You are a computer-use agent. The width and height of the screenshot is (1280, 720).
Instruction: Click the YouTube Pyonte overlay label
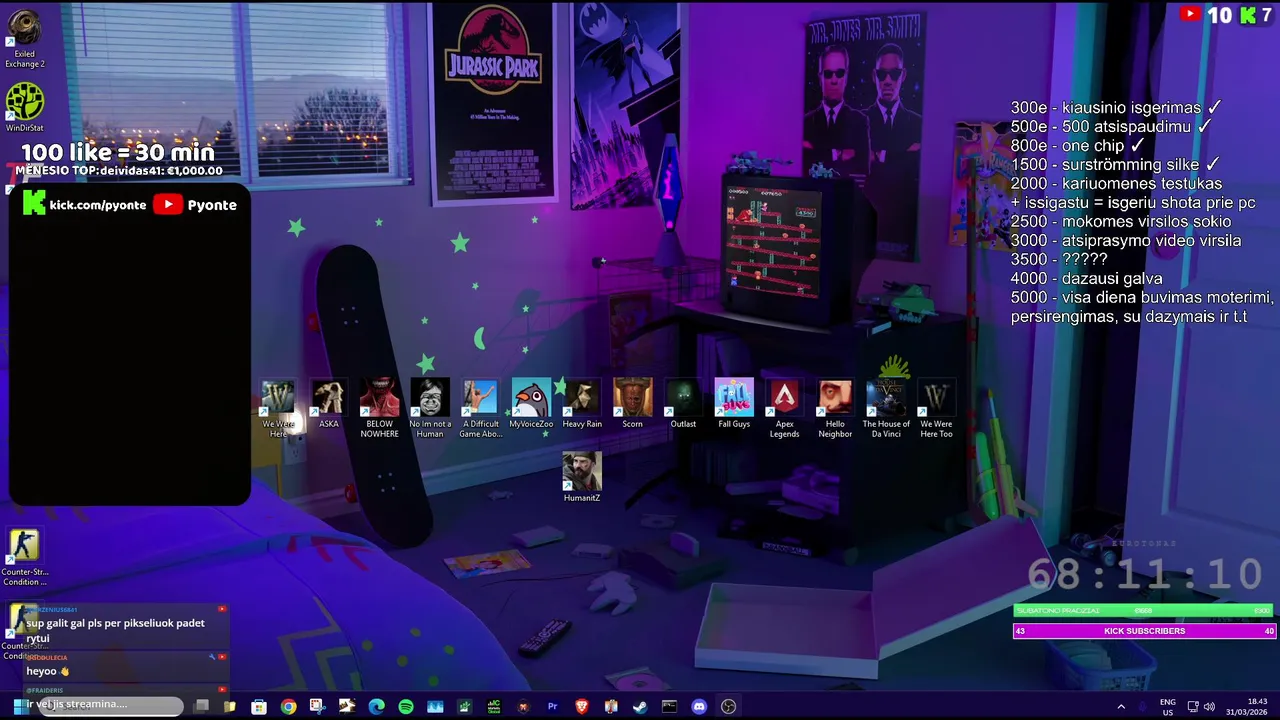click(x=195, y=204)
